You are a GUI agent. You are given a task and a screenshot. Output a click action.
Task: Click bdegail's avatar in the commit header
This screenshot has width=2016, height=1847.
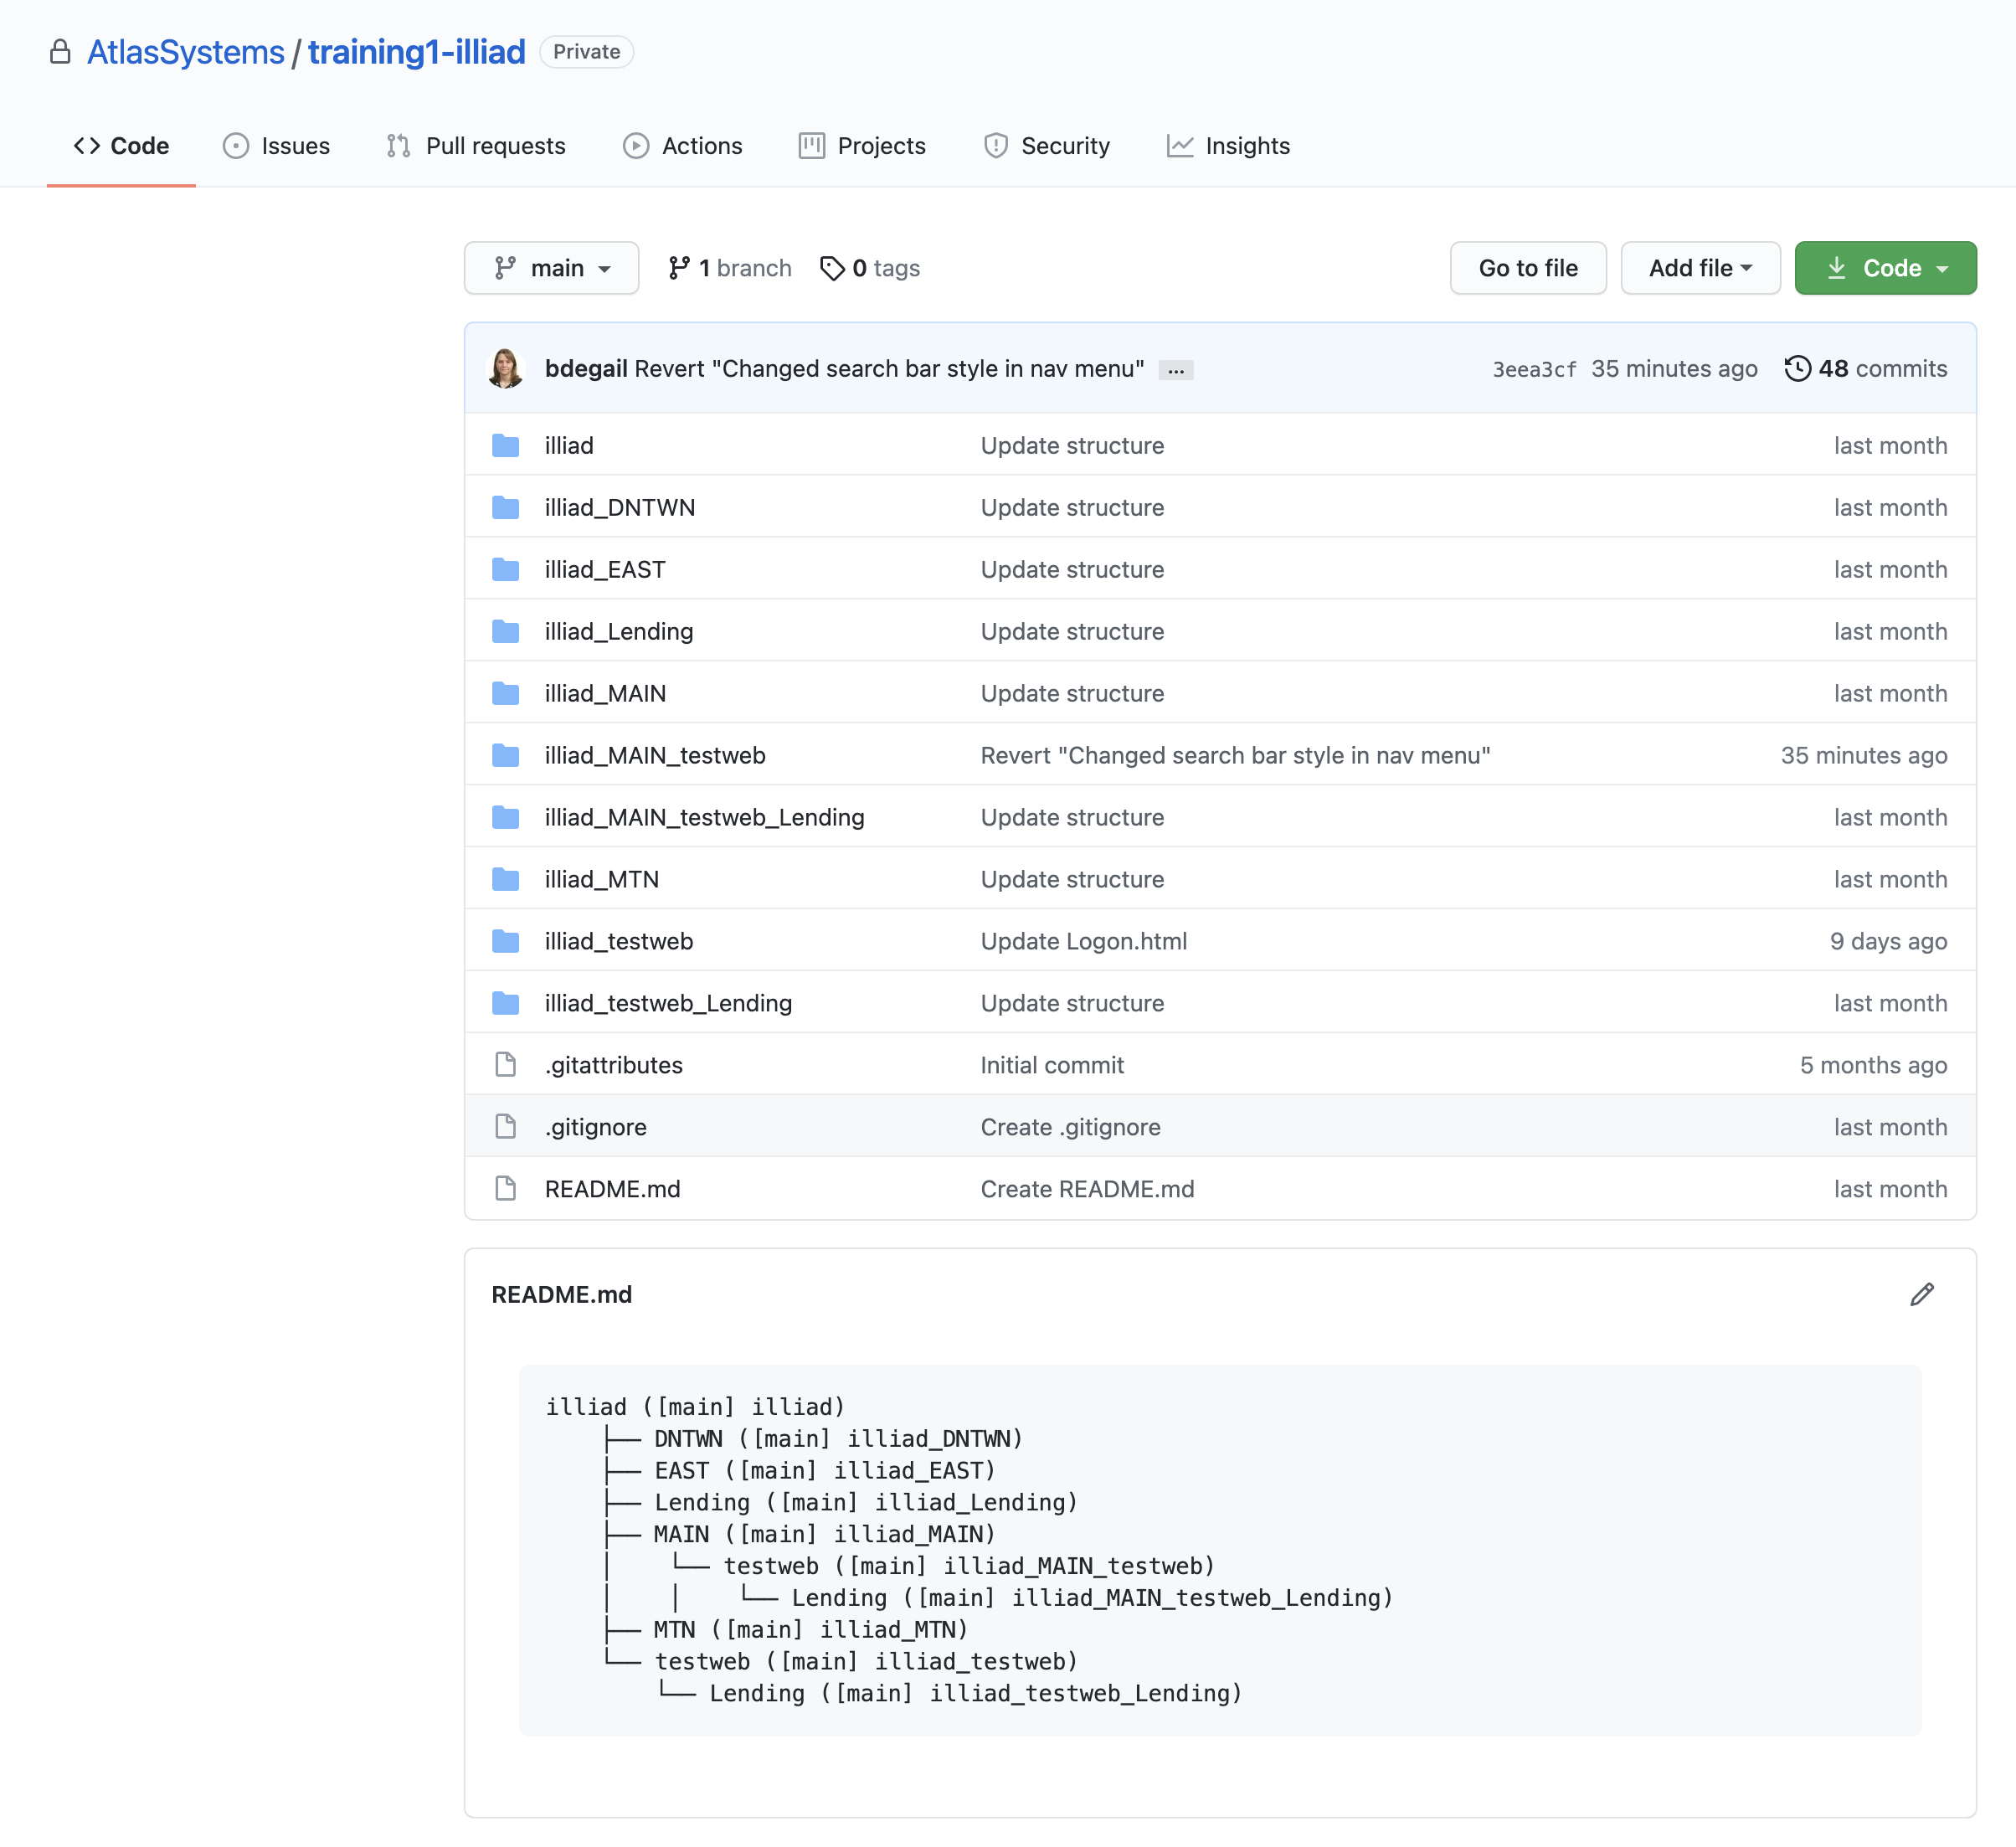(506, 368)
